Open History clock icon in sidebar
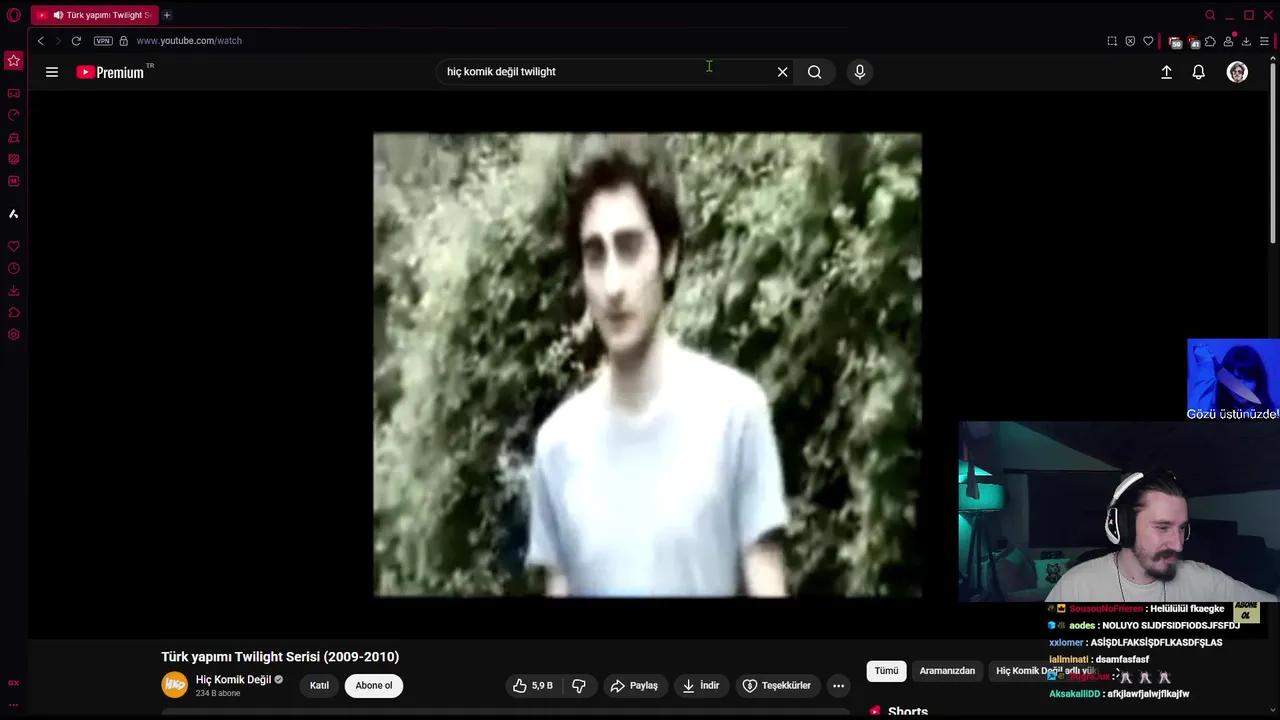 point(14,268)
